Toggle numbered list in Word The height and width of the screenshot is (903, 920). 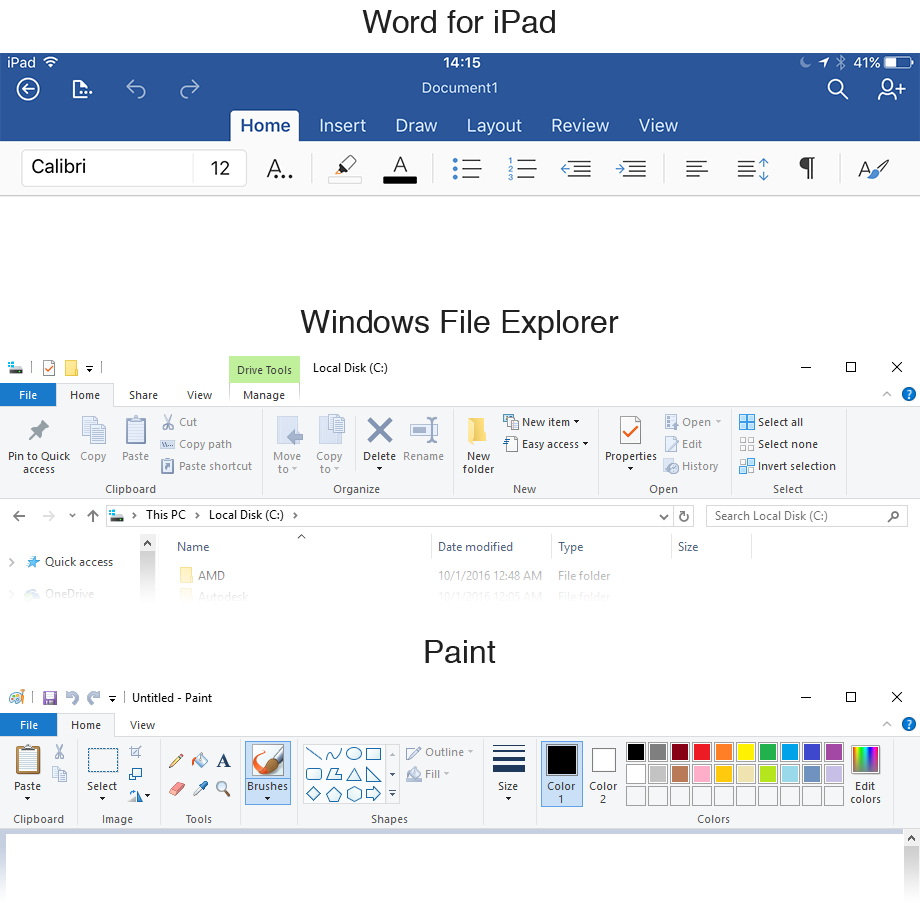tap(522, 169)
